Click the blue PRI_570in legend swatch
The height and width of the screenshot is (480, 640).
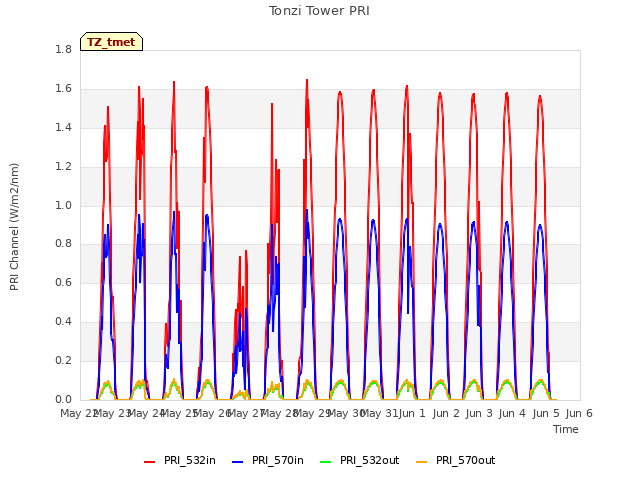point(238,462)
